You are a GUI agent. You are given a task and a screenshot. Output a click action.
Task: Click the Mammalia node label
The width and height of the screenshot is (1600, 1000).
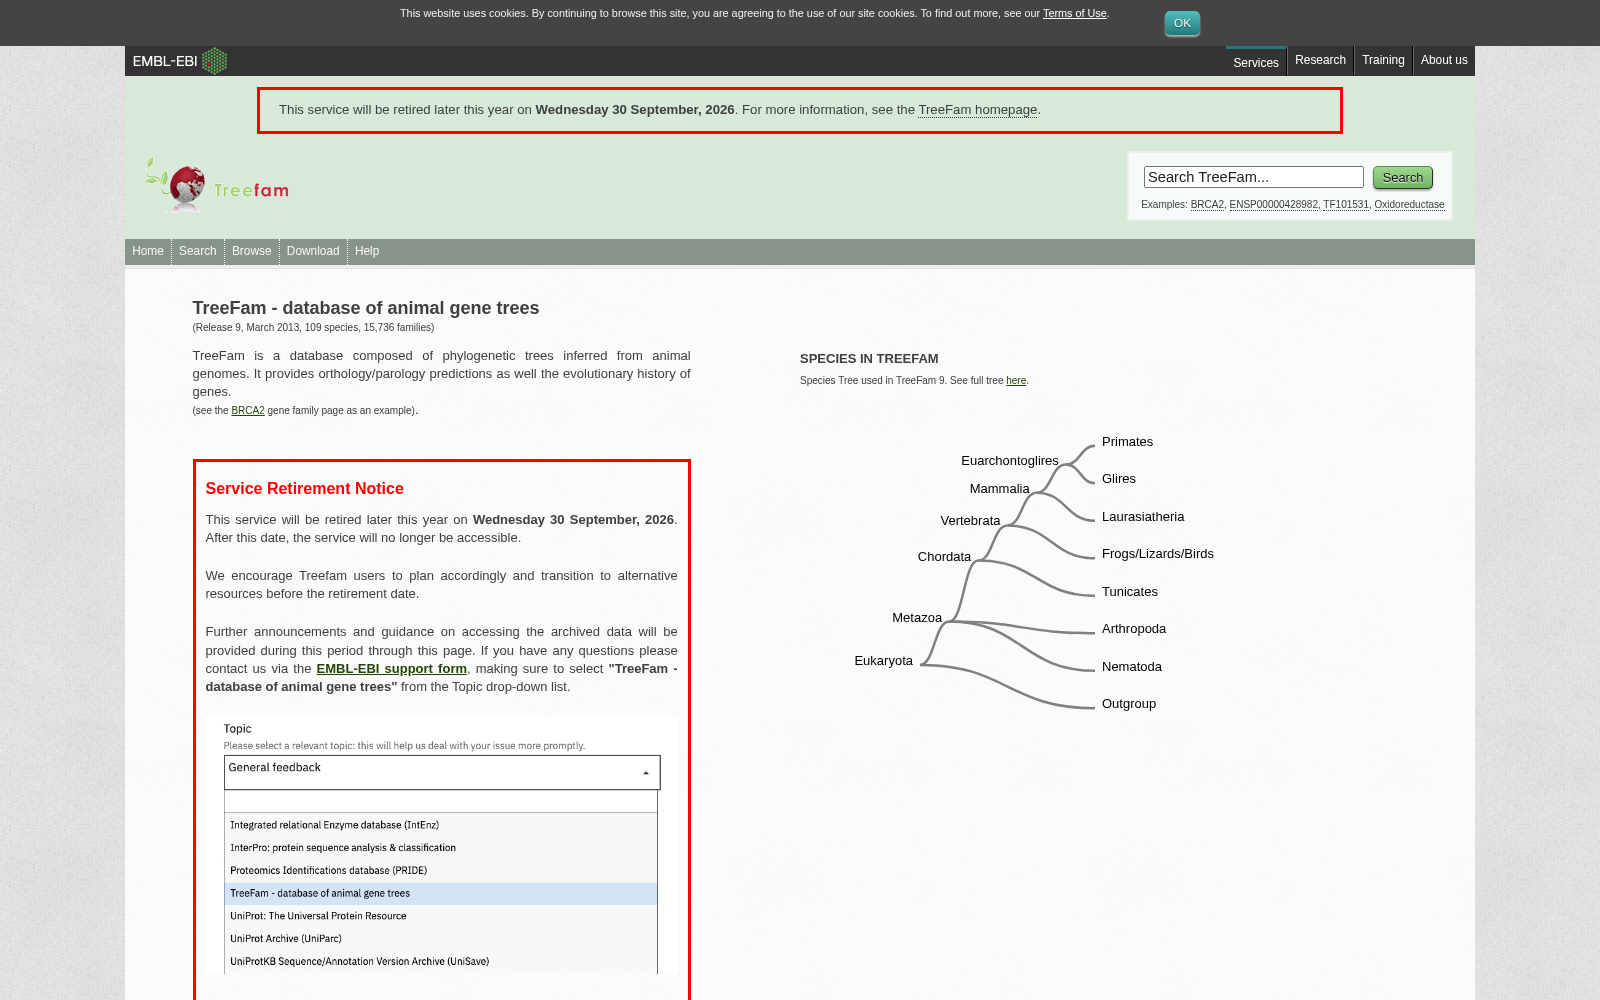(1000, 489)
